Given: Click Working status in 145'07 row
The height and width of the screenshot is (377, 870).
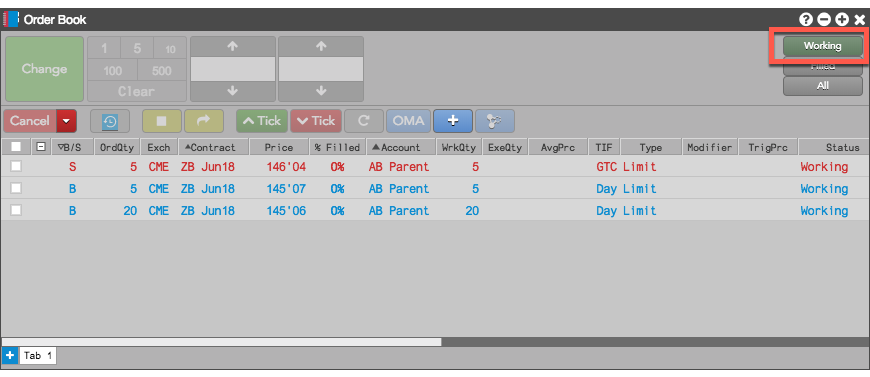Looking at the screenshot, I should [824, 189].
